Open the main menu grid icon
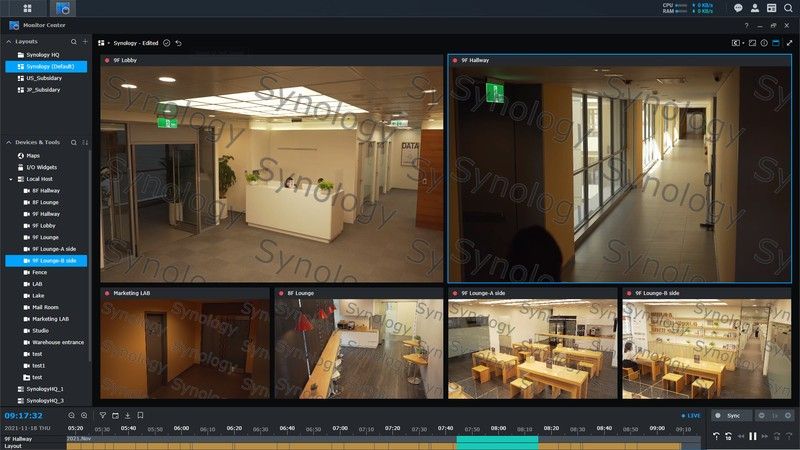Viewport: 800px width, 450px height. point(28,8)
